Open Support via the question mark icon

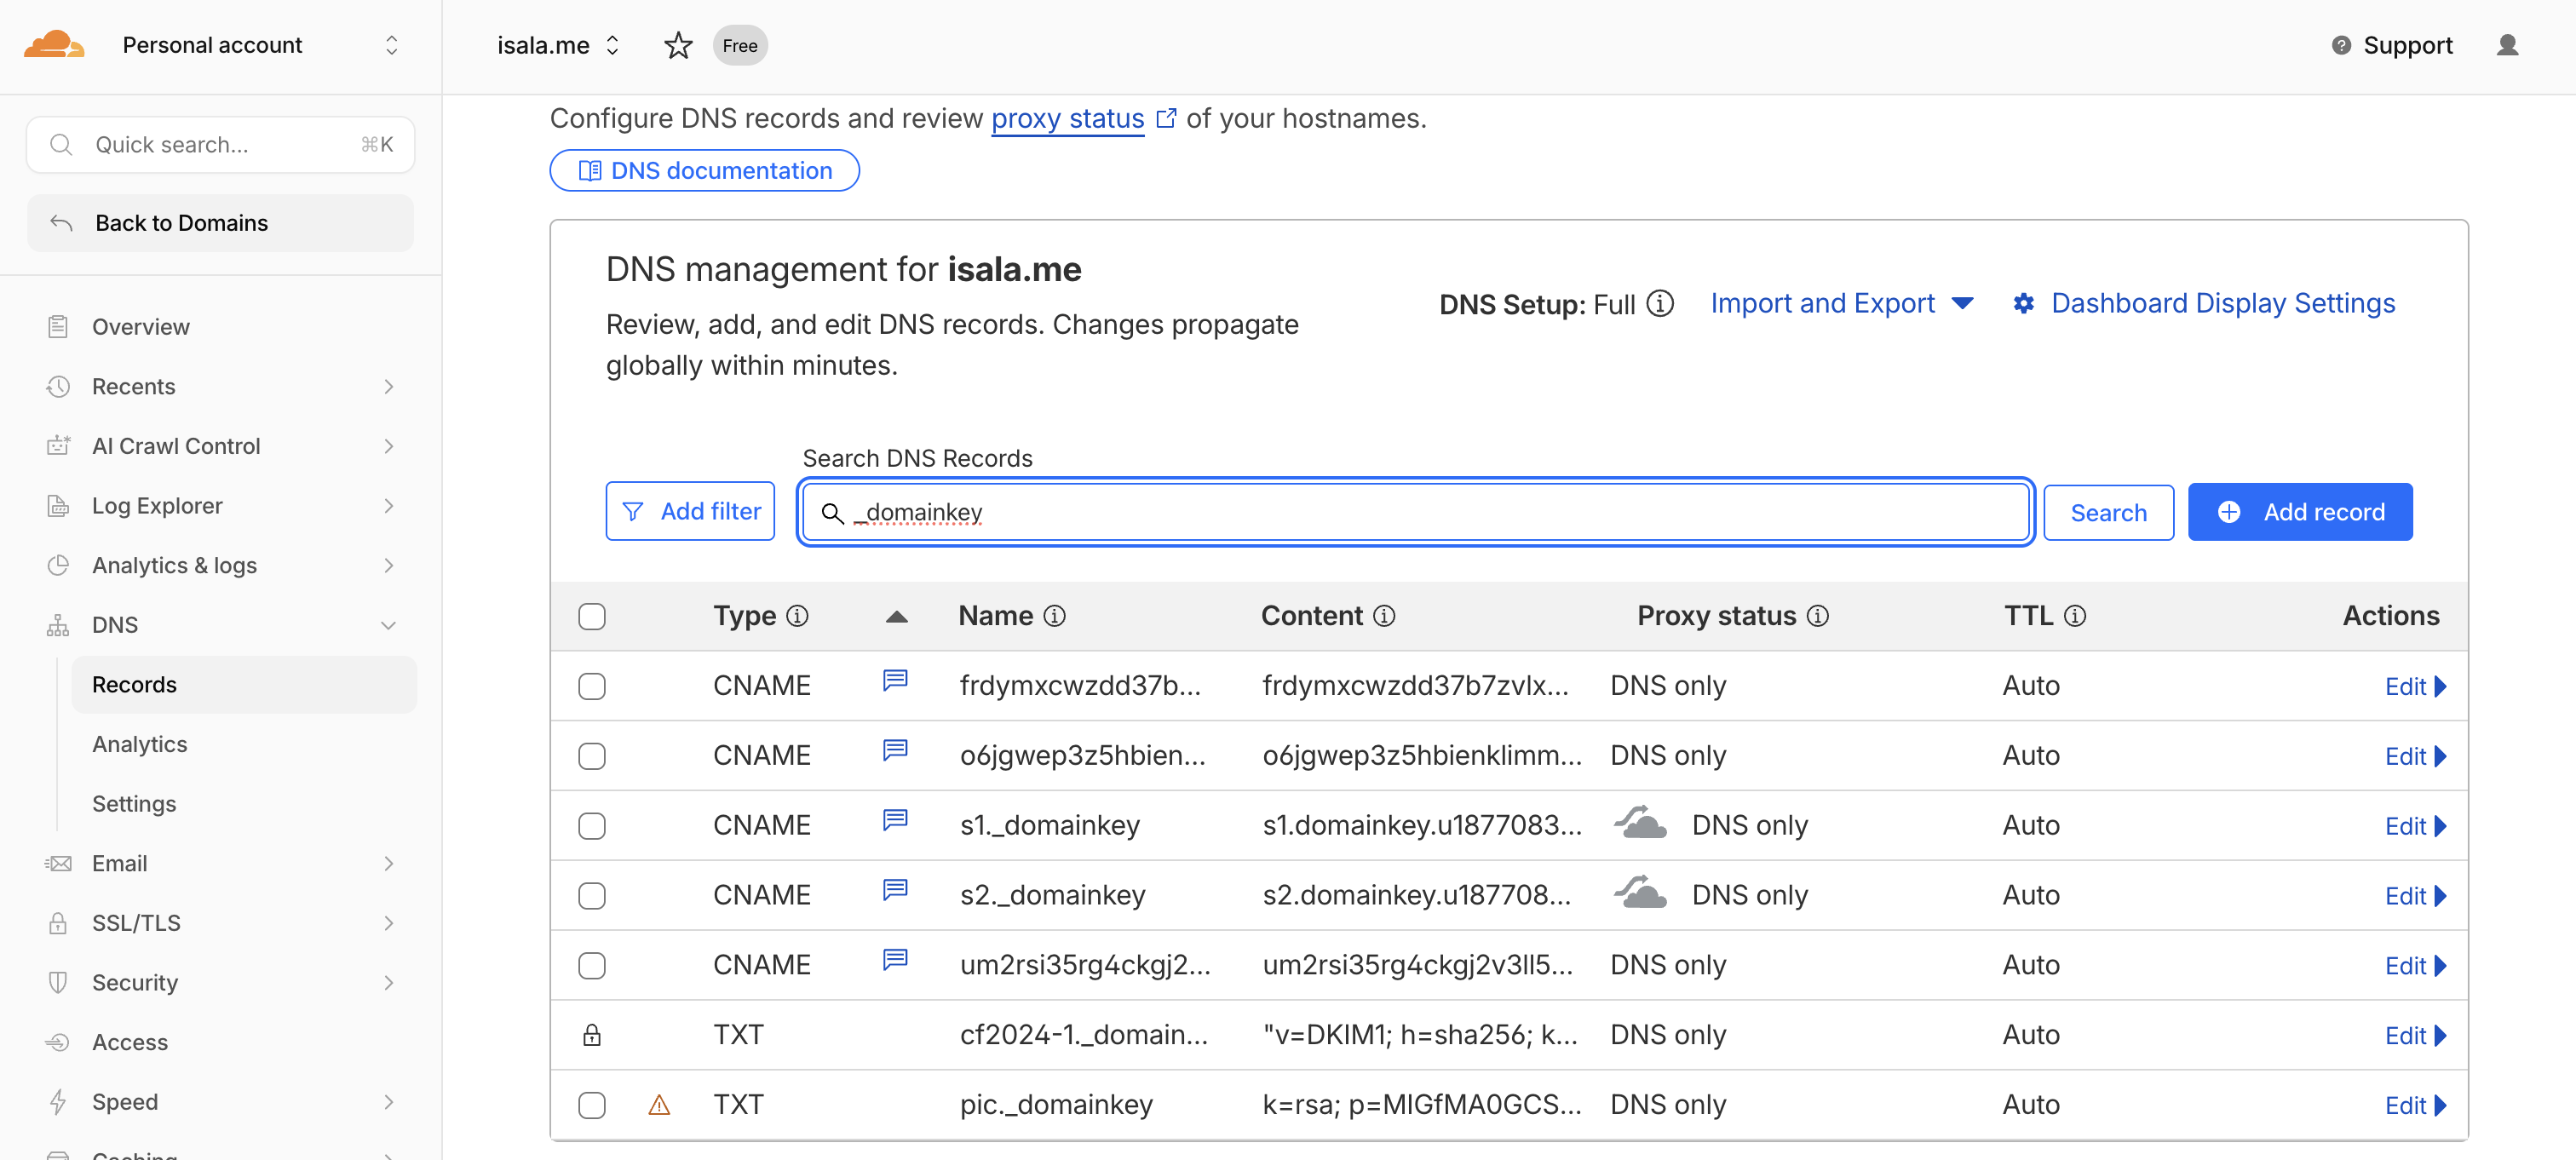[2342, 45]
